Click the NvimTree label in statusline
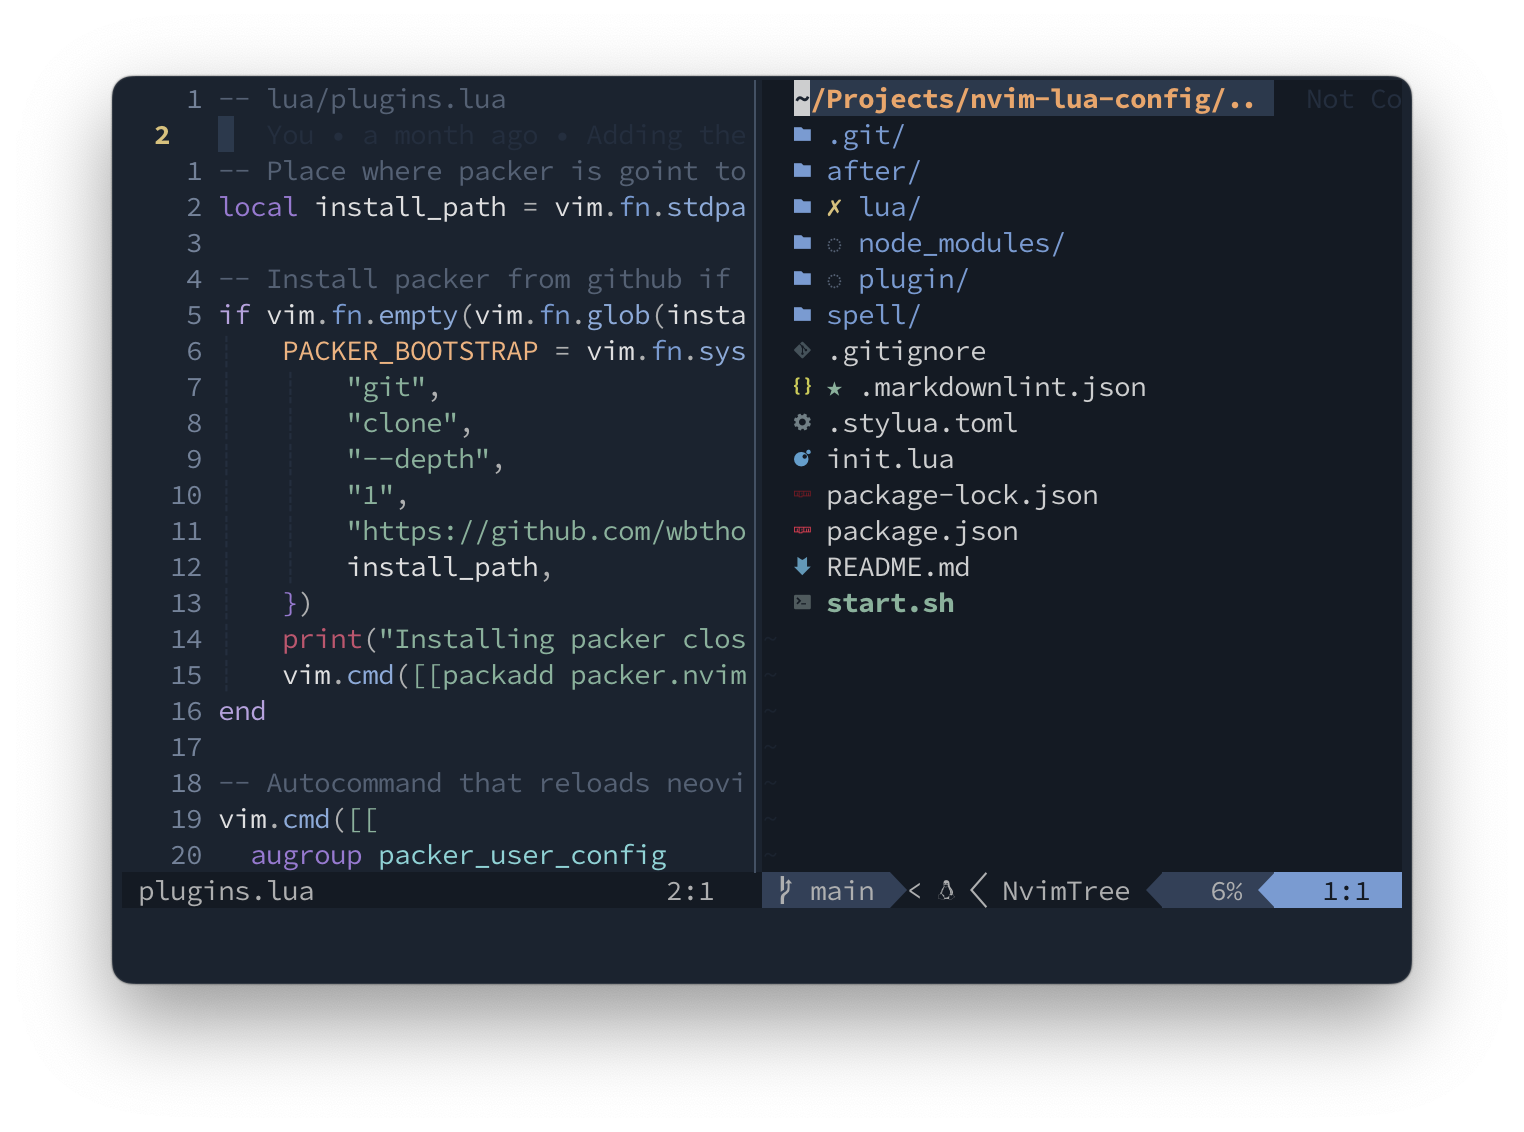Viewport: 1524px width, 1132px height. coord(1066,891)
